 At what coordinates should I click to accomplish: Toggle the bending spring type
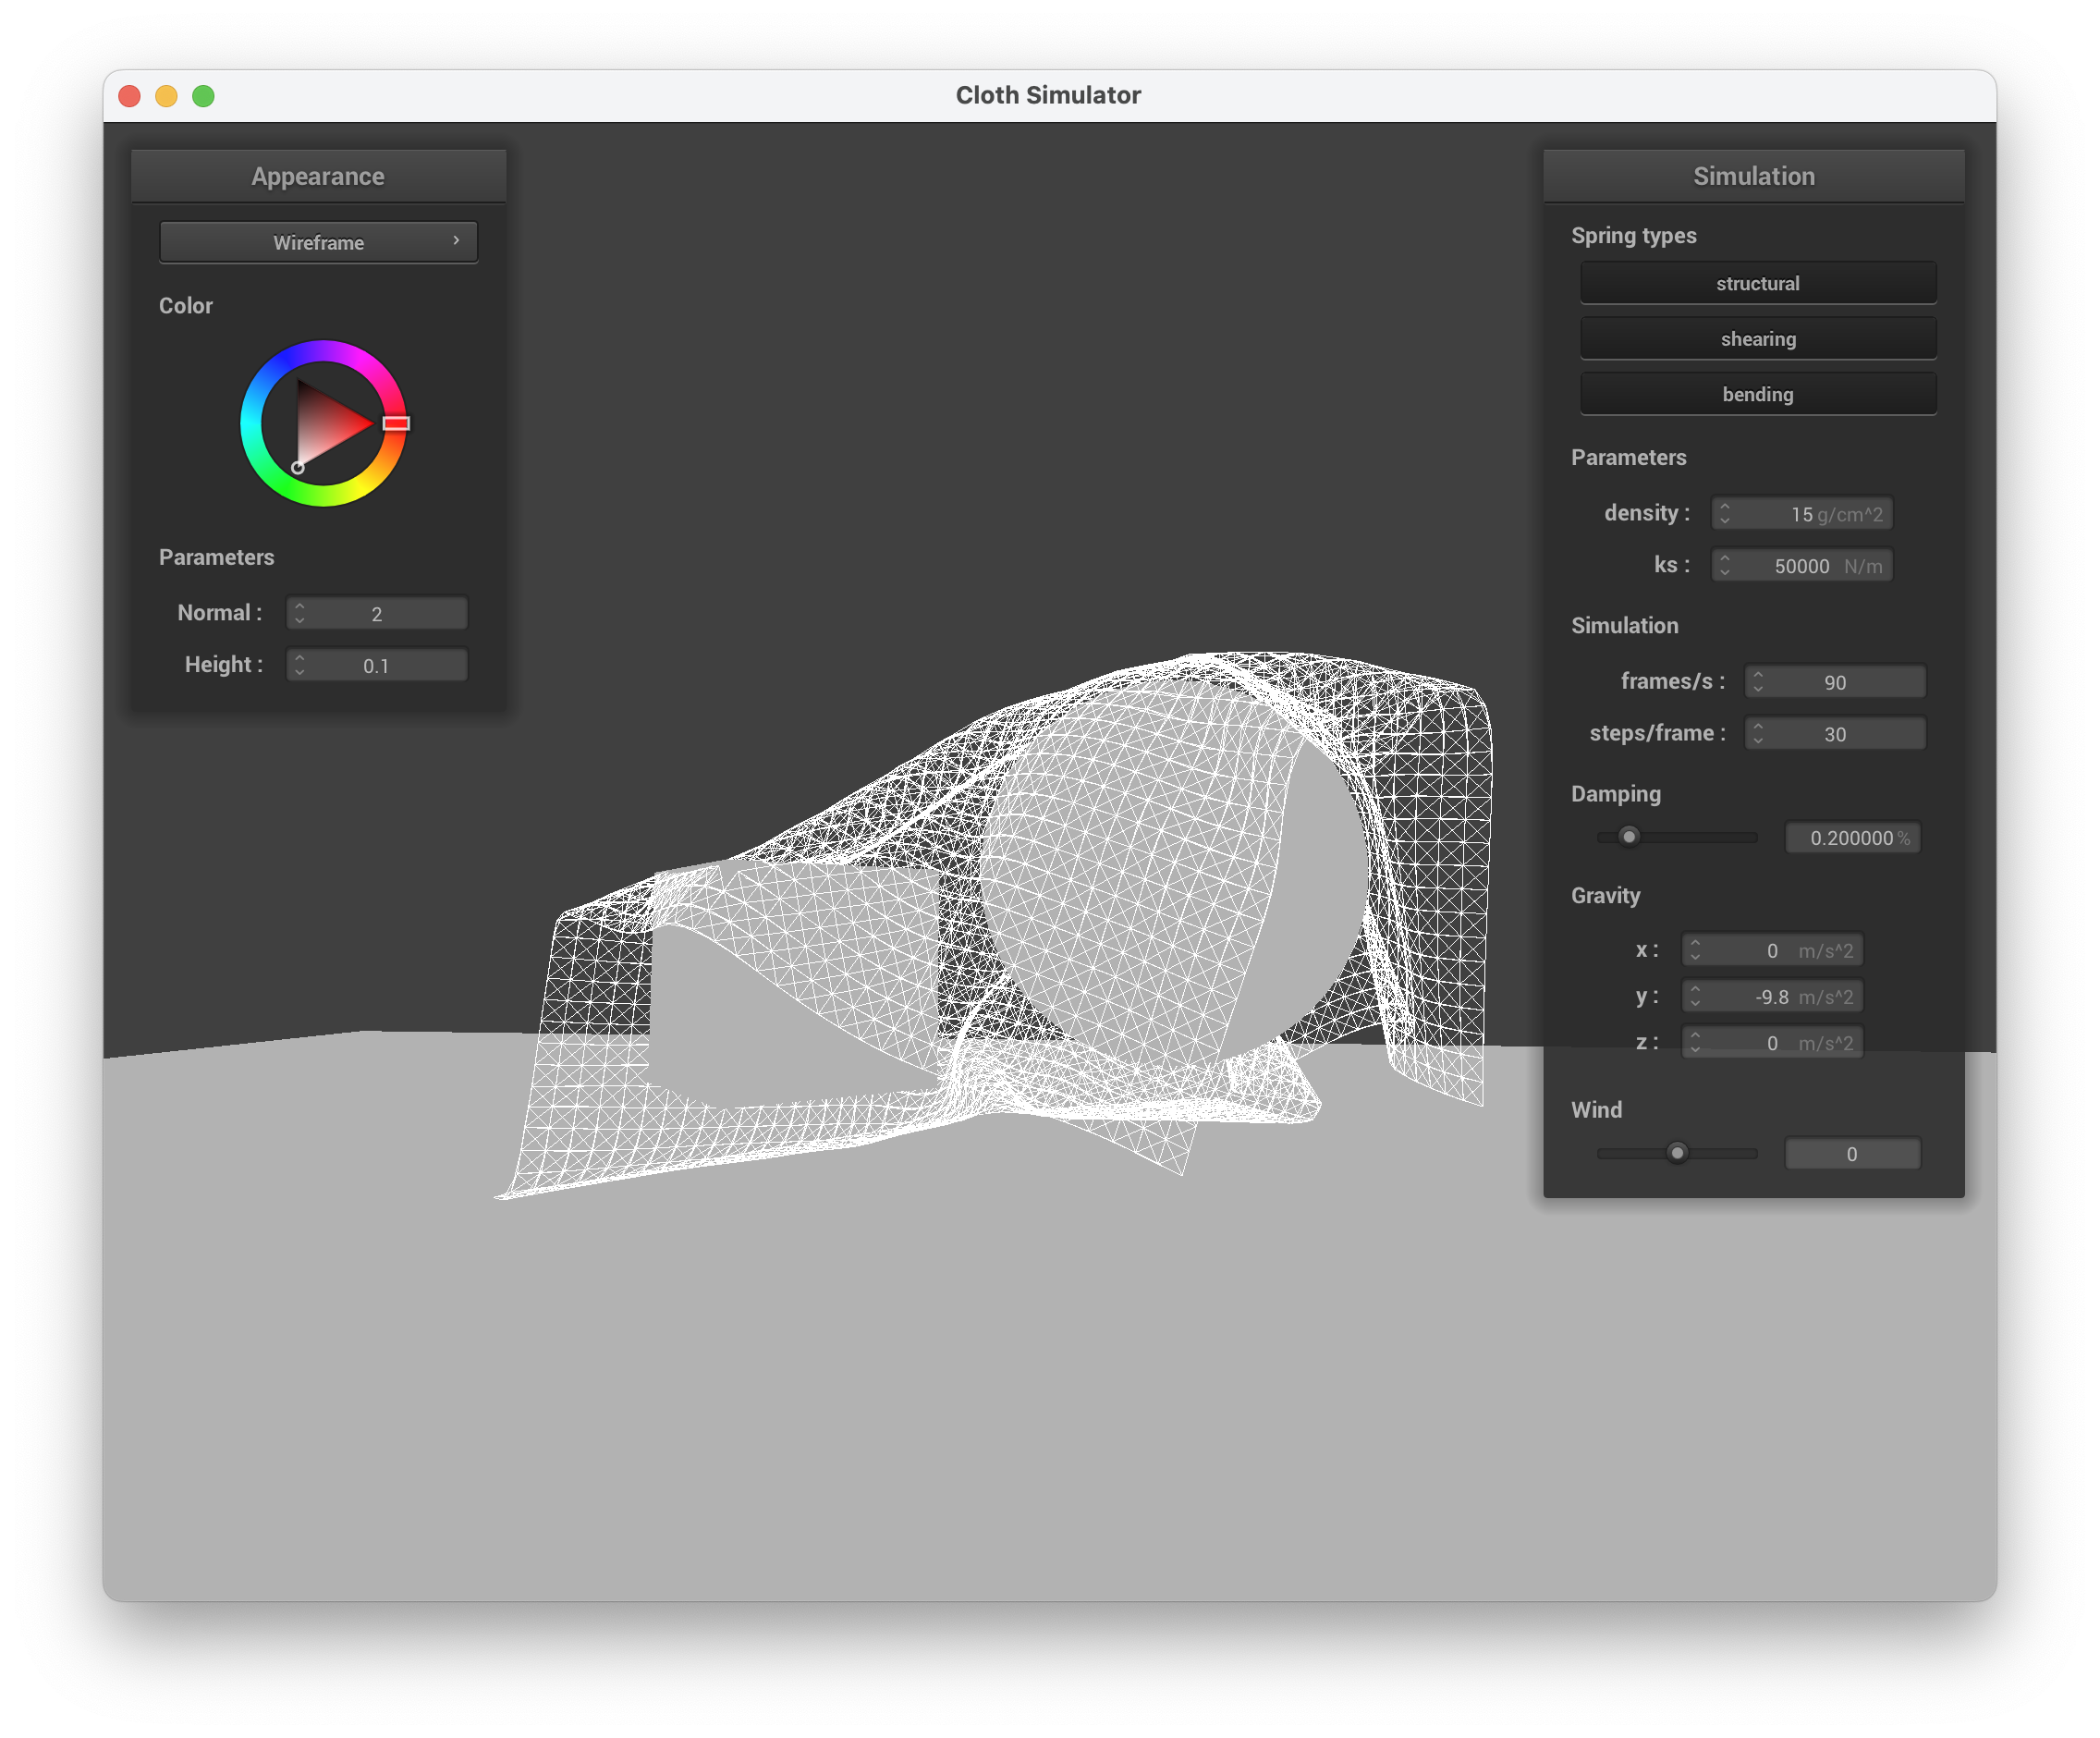[x=1757, y=394]
